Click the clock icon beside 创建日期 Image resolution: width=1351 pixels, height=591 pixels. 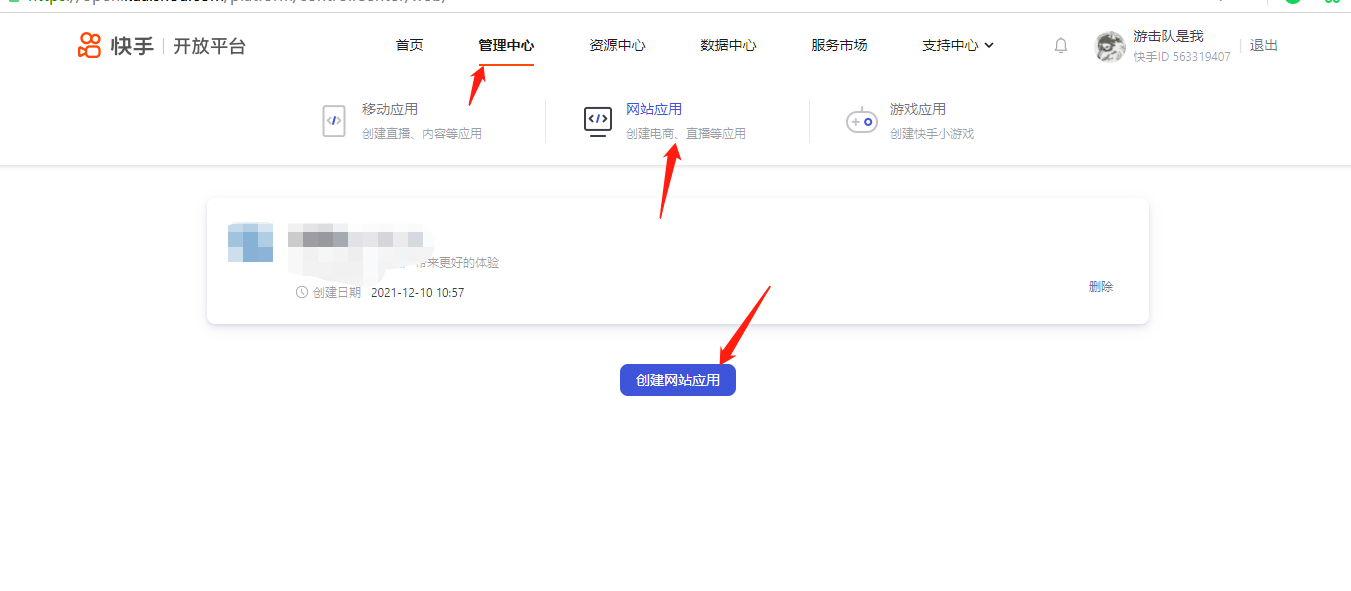click(x=302, y=293)
